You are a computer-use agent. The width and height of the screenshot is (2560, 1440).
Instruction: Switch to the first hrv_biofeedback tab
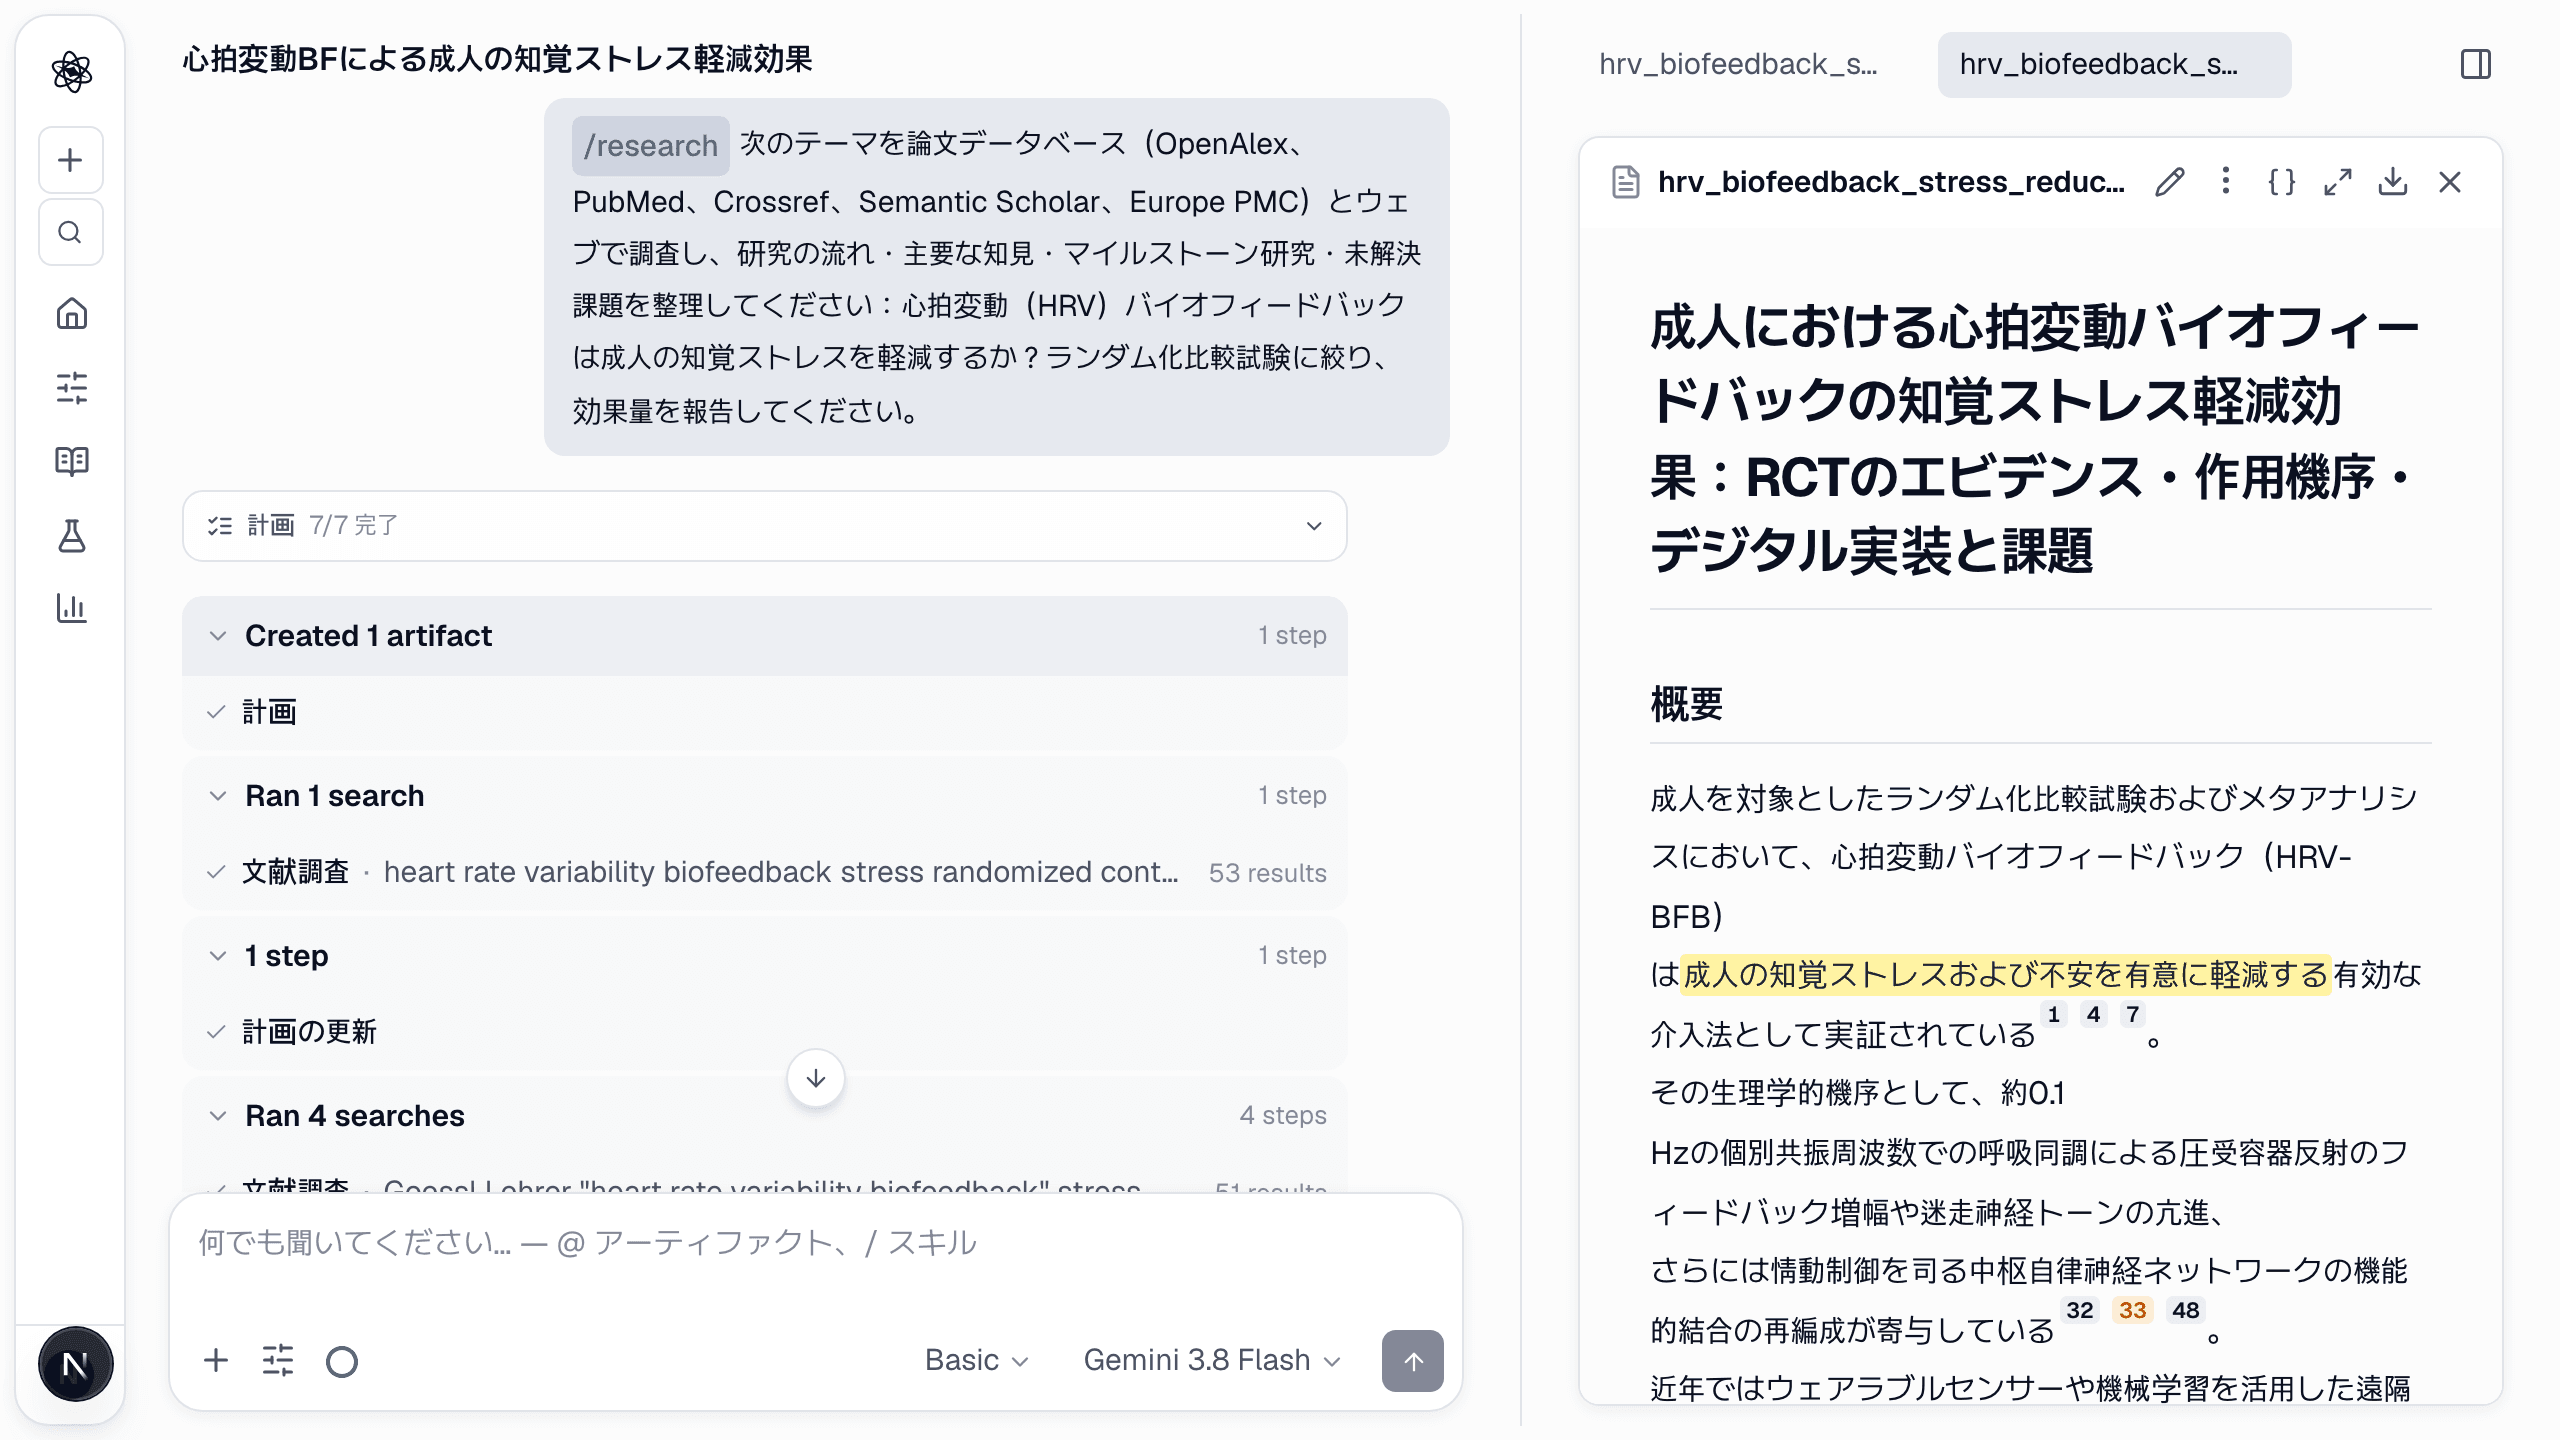pyautogui.click(x=1738, y=65)
